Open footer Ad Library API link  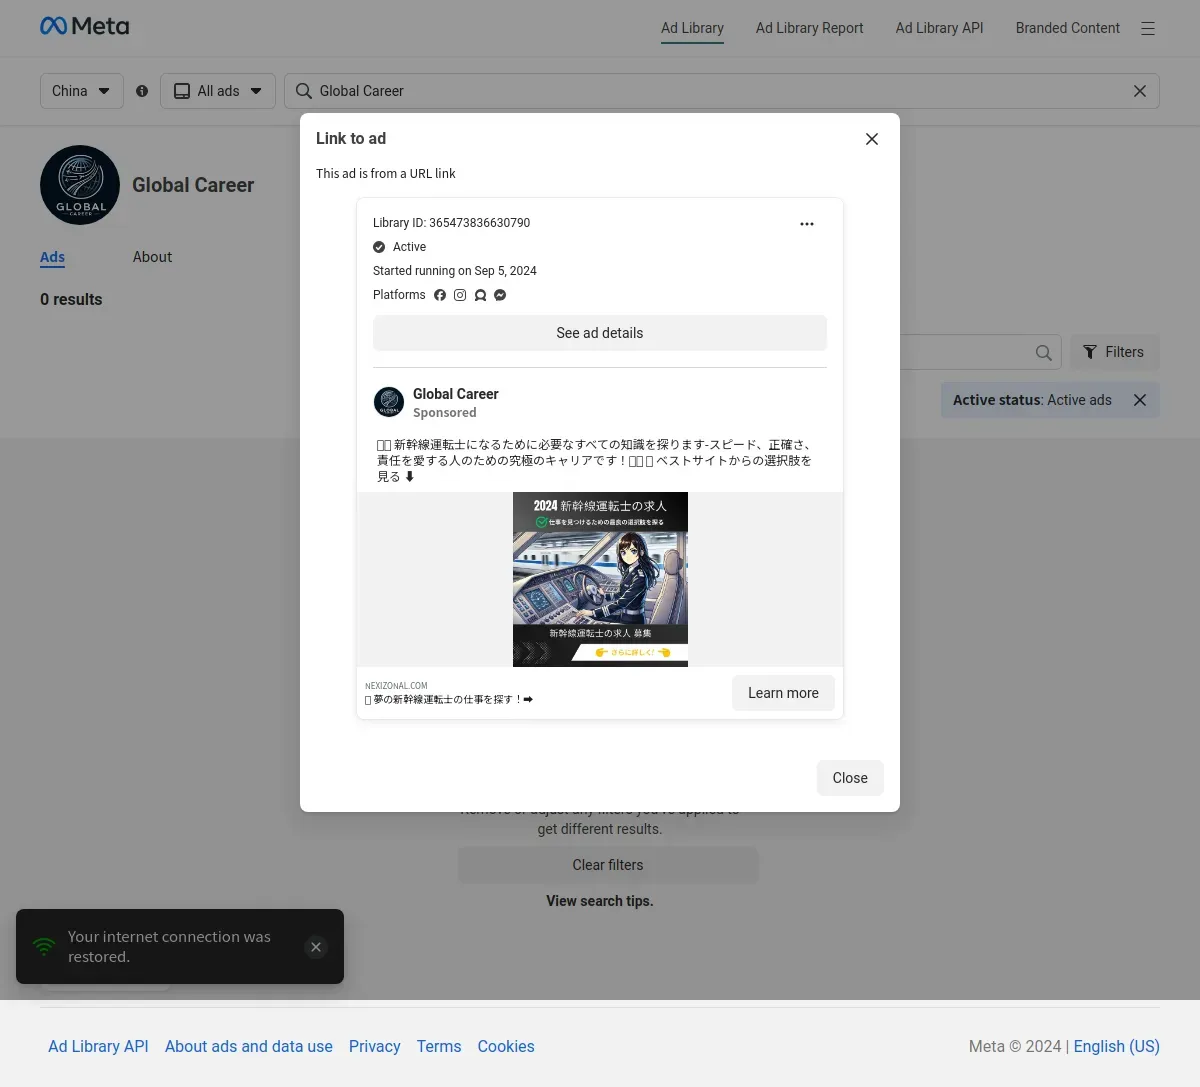[x=98, y=1046]
